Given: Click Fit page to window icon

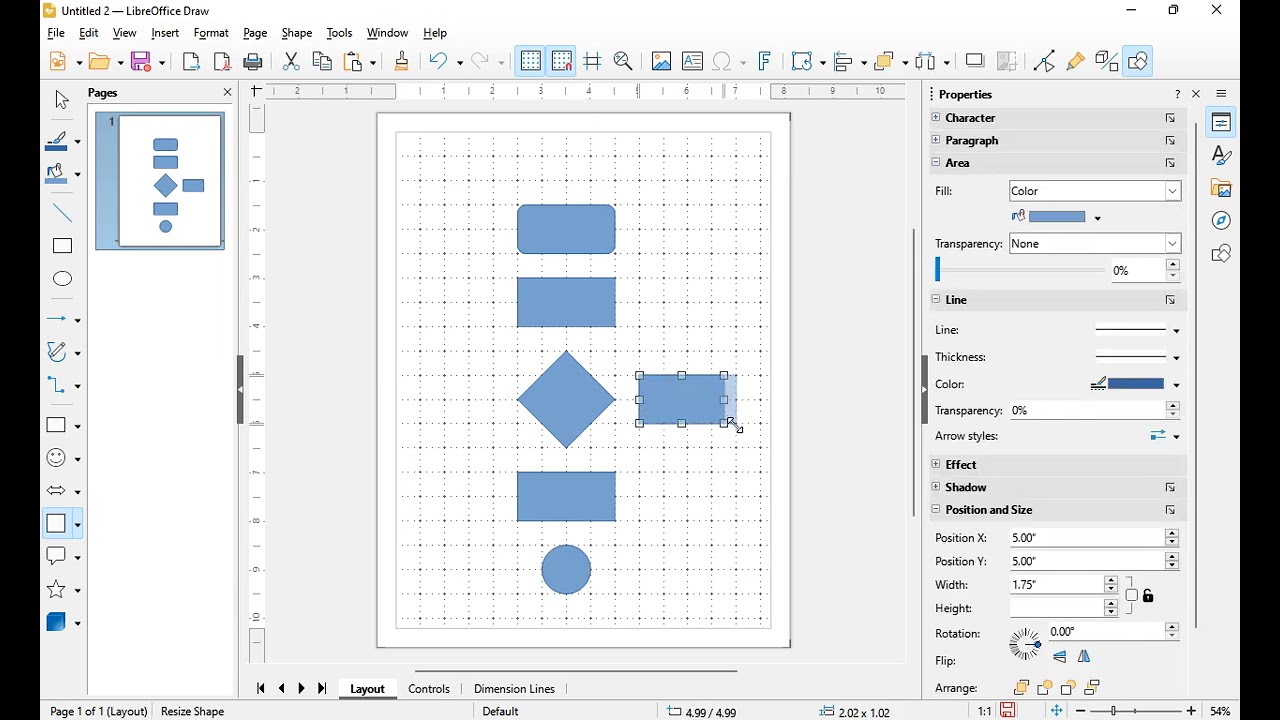Looking at the screenshot, I should (x=1057, y=711).
